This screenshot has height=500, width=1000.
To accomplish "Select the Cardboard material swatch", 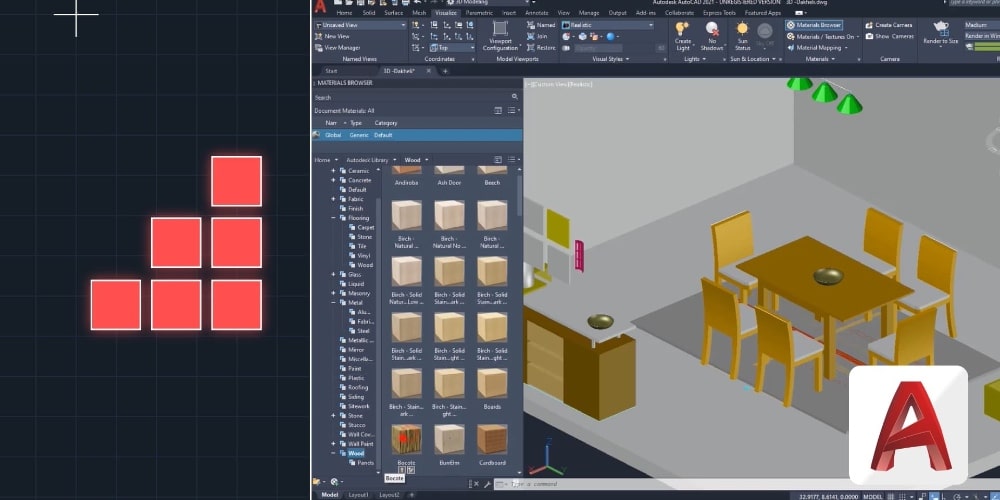I will coord(492,441).
